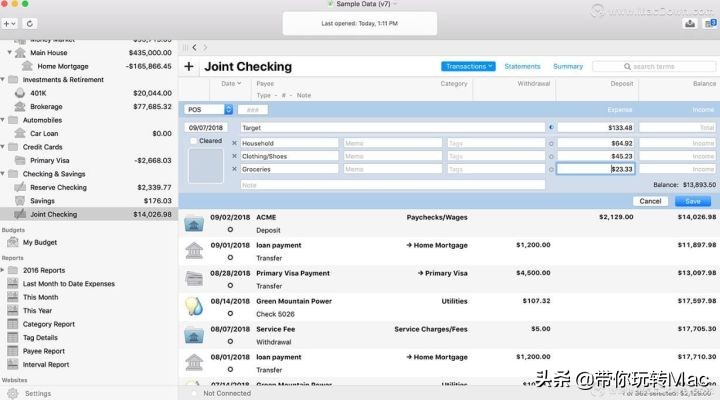Click the Car Loan account icon
The image size is (720, 400).
click(20, 134)
